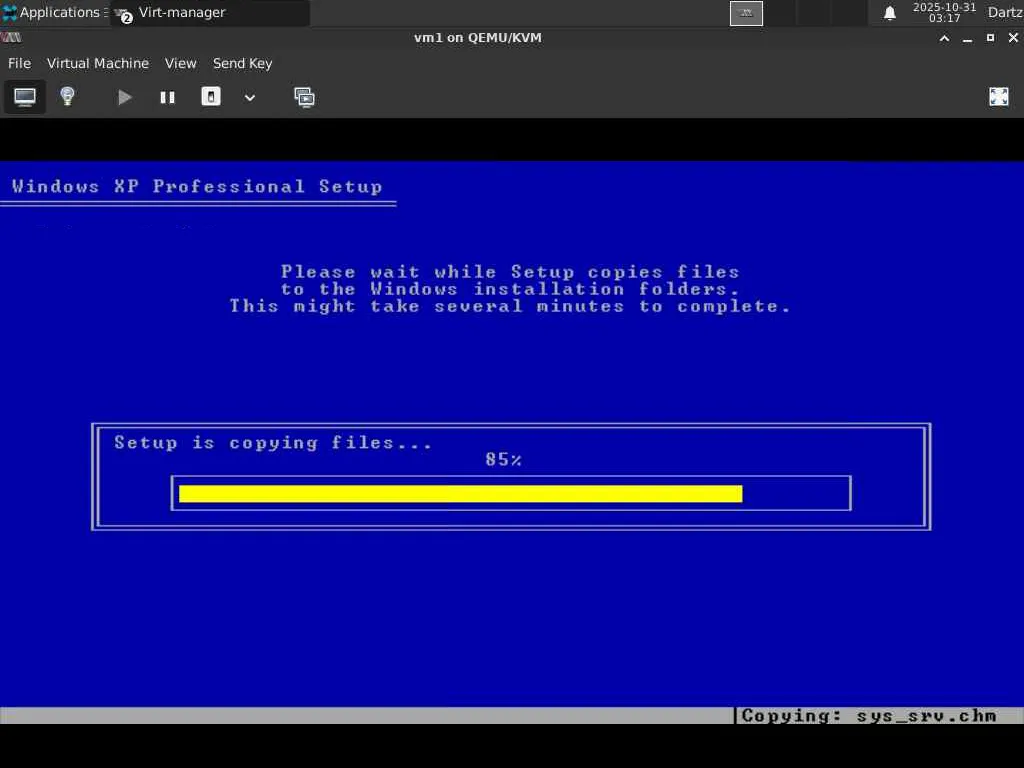Expand the shutdown options dropdown arrow
Screen dimensions: 1024x768
point(249,98)
